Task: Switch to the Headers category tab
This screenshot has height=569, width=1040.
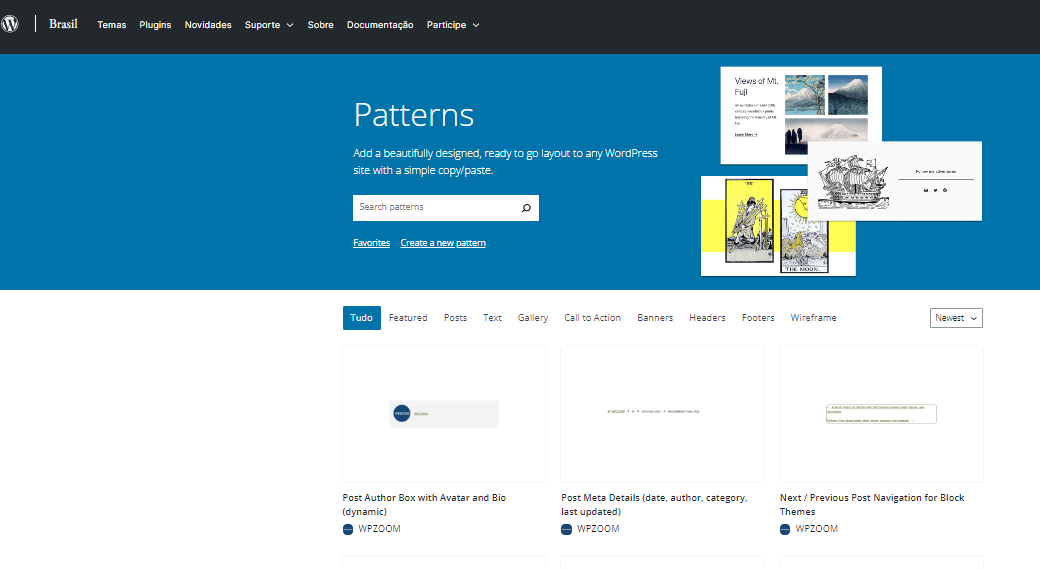Action: click(707, 318)
